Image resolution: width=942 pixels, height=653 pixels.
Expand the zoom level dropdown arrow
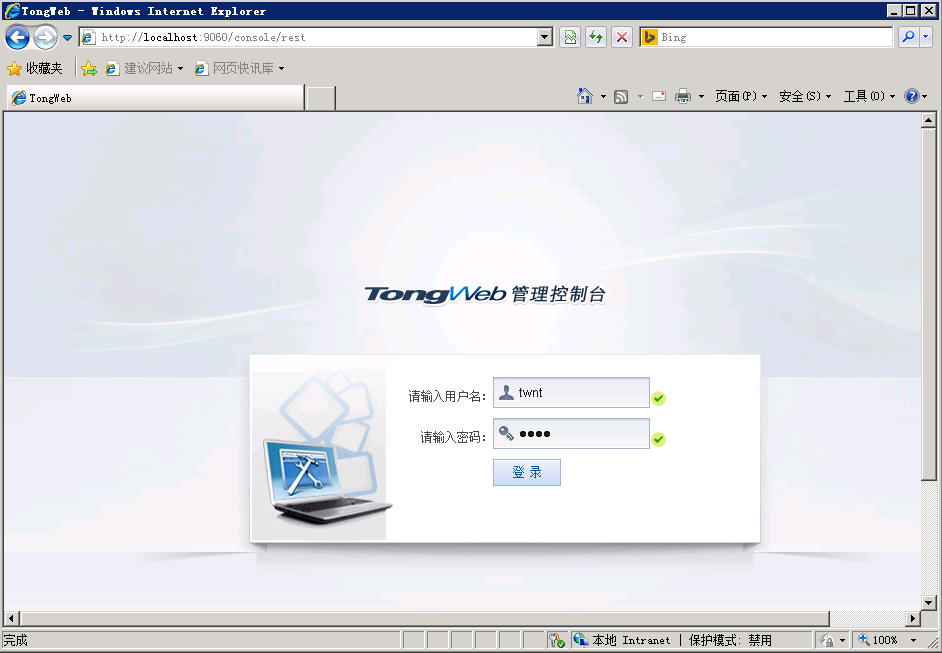click(x=913, y=640)
